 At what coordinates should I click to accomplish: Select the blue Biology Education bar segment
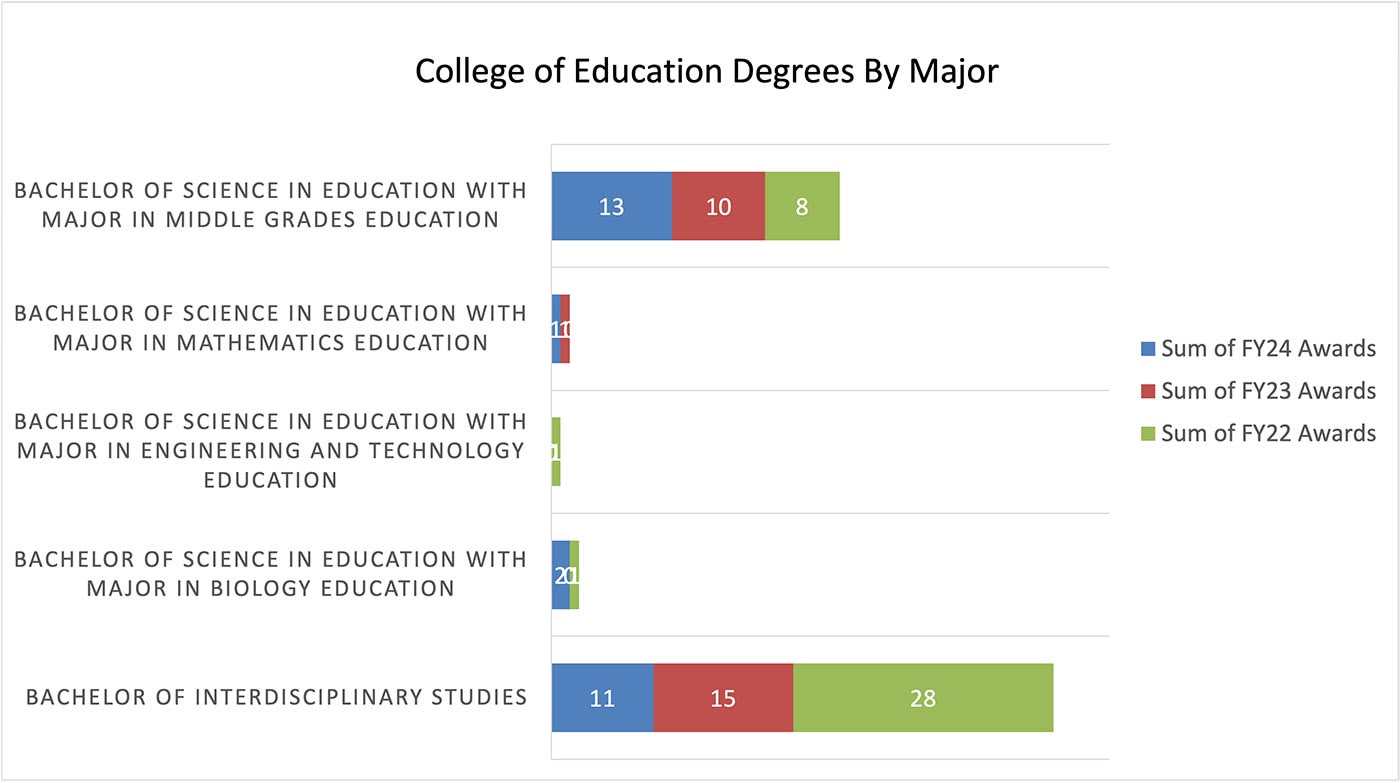click(560, 575)
